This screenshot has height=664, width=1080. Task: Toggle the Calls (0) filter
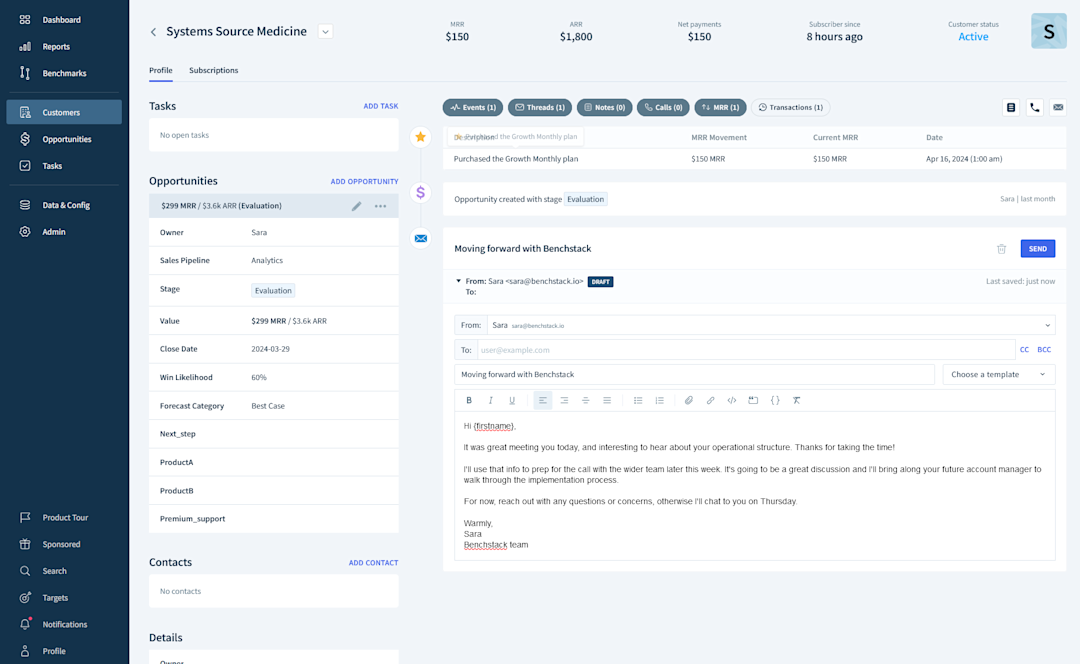tap(663, 107)
